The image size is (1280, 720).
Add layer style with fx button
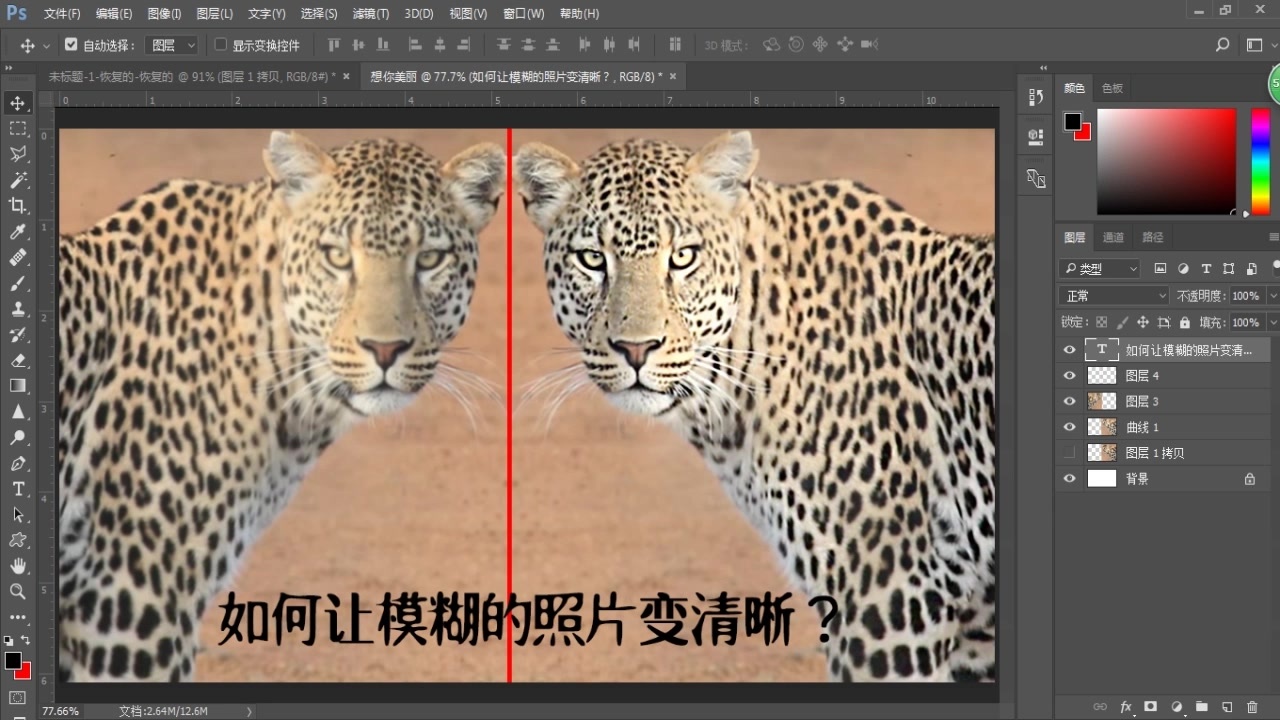[1126, 706]
